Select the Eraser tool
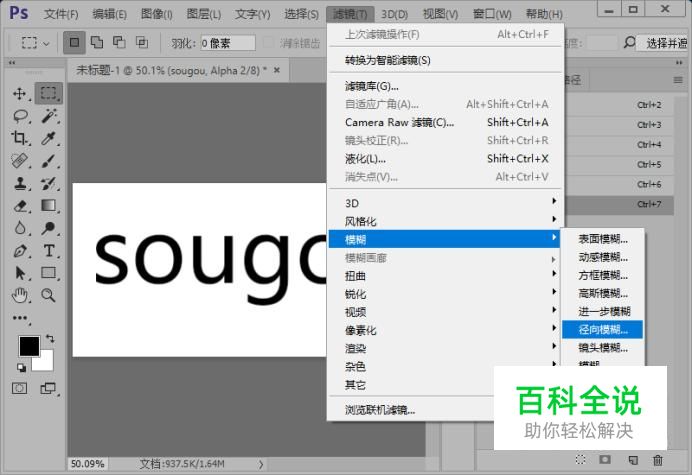Screen dimensions: 692x475 click(x=20, y=206)
